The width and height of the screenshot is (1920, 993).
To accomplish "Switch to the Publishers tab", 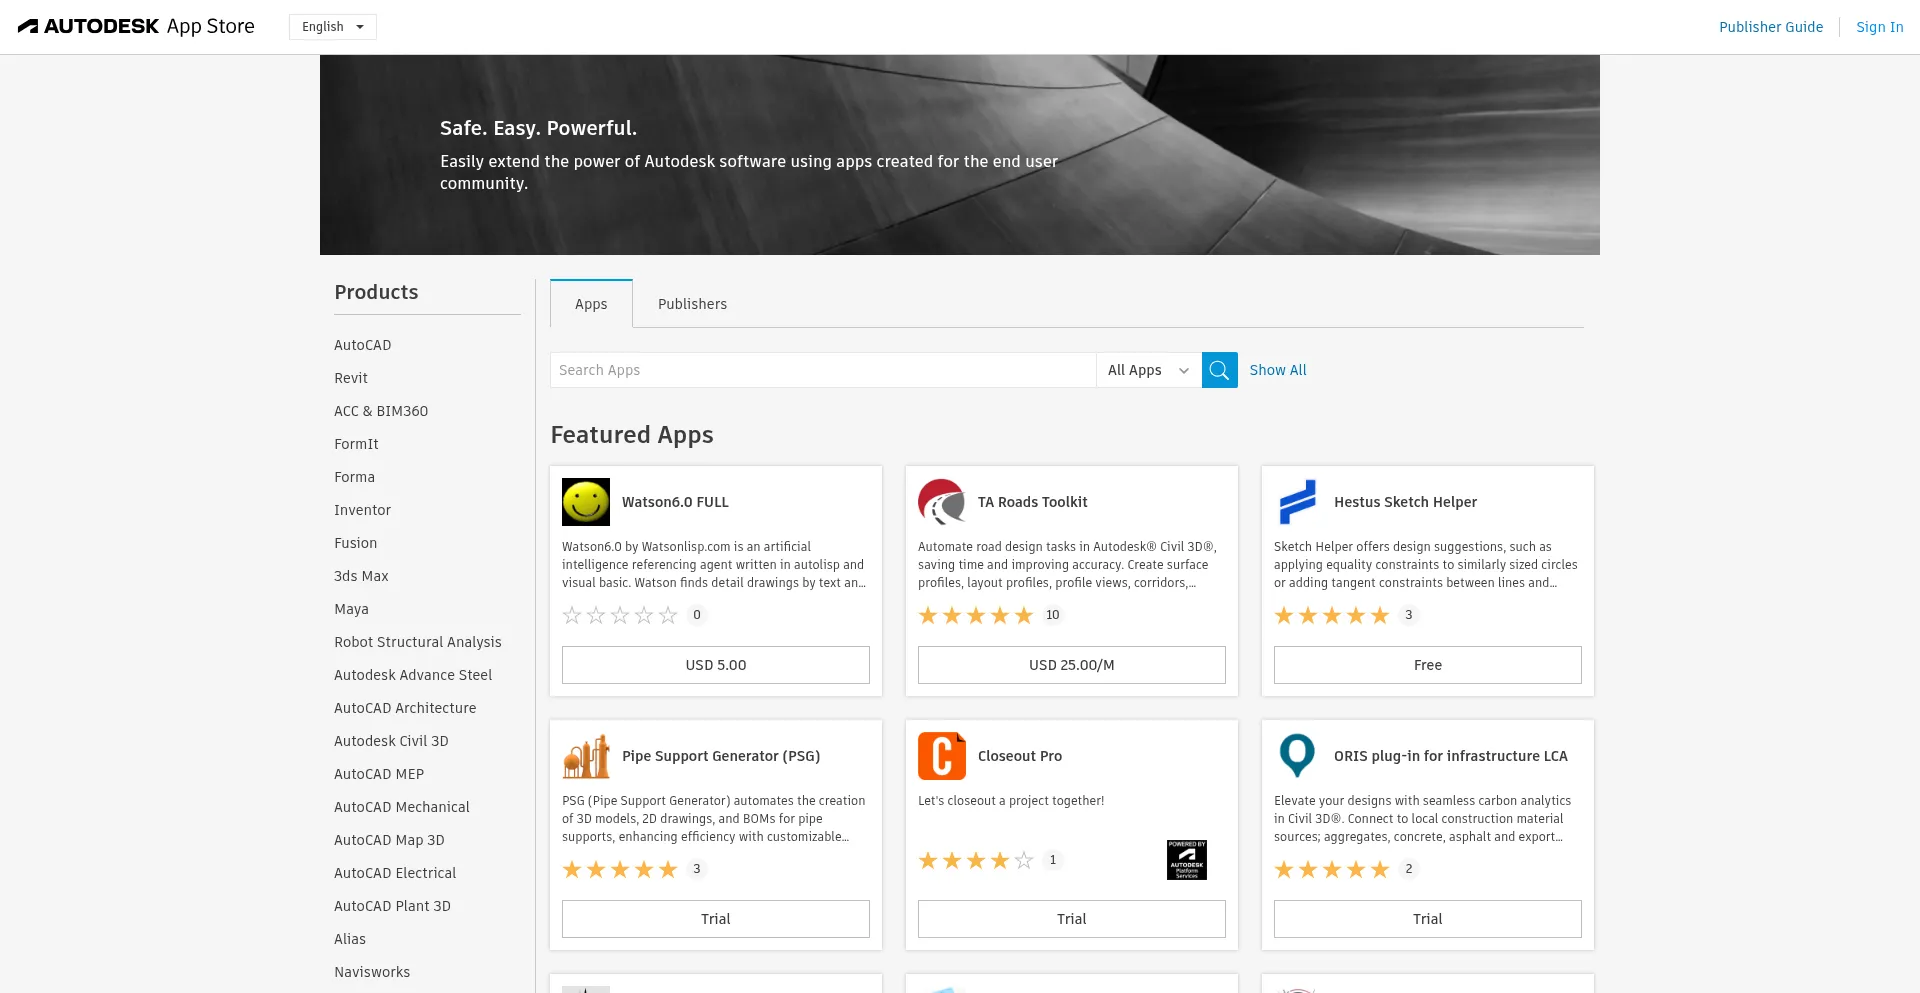I will (692, 304).
